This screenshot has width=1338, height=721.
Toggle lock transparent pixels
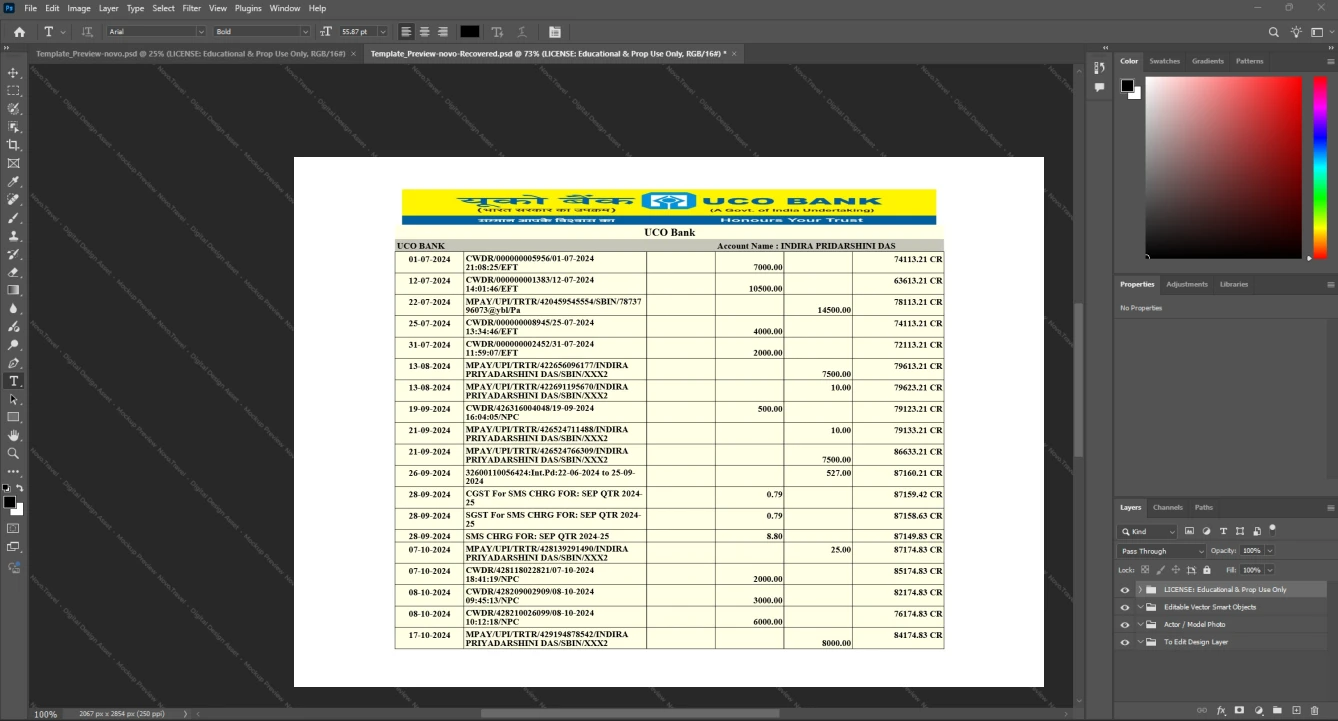tap(1145, 570)
